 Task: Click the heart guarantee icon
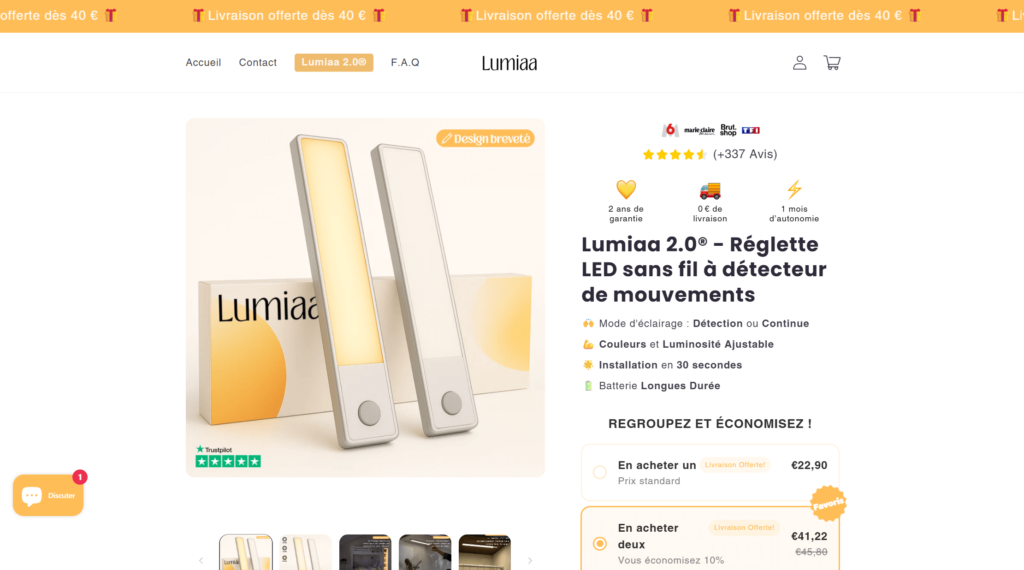pyautogui.click(x=626, y=189)
